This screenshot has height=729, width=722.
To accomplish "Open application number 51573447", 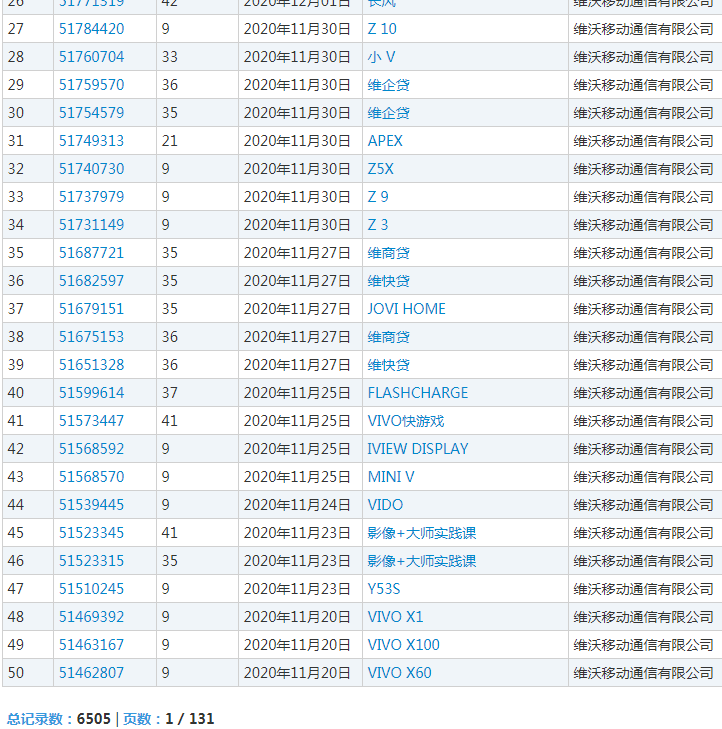I will tap(91, 421).
